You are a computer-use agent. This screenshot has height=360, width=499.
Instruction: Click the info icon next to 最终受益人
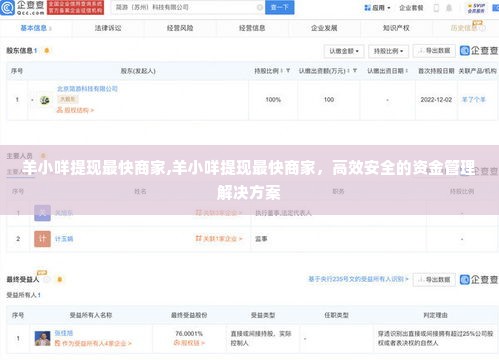(x=47, y=279)
